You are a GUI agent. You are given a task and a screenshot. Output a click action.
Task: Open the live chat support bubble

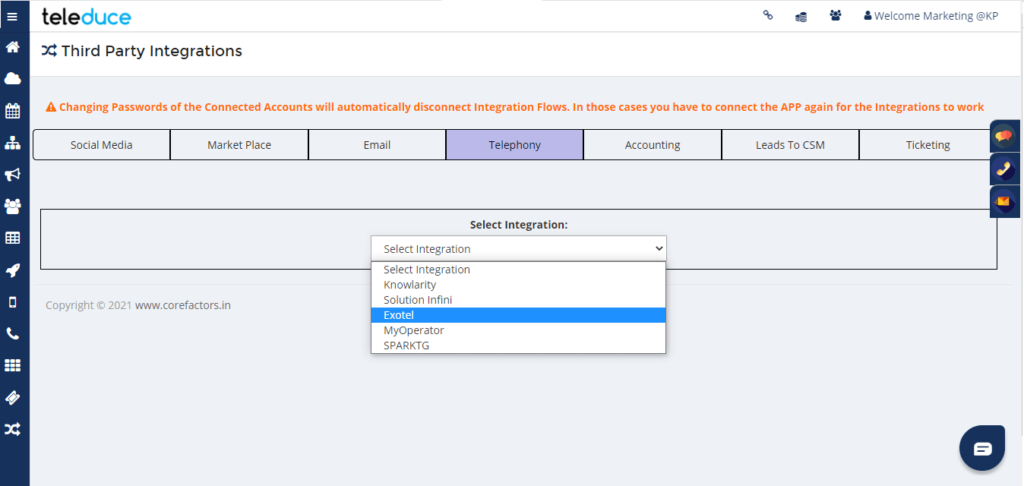click(982, 448)
